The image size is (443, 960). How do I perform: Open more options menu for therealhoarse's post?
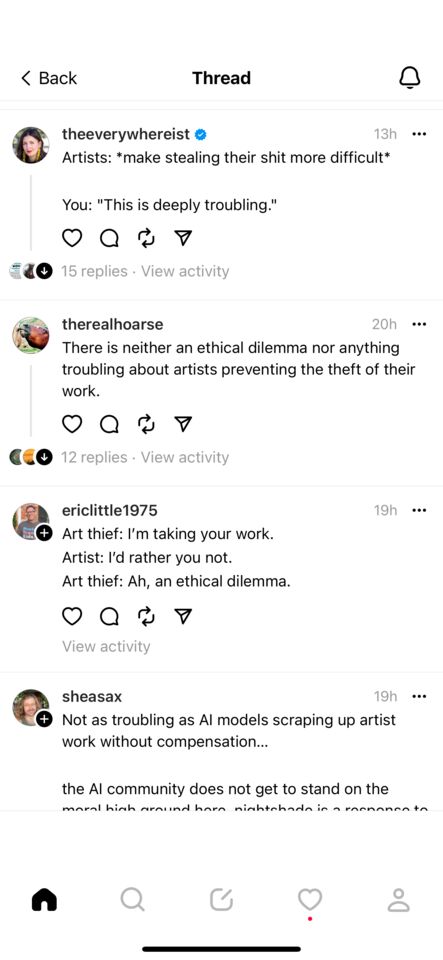click(419, 324)
